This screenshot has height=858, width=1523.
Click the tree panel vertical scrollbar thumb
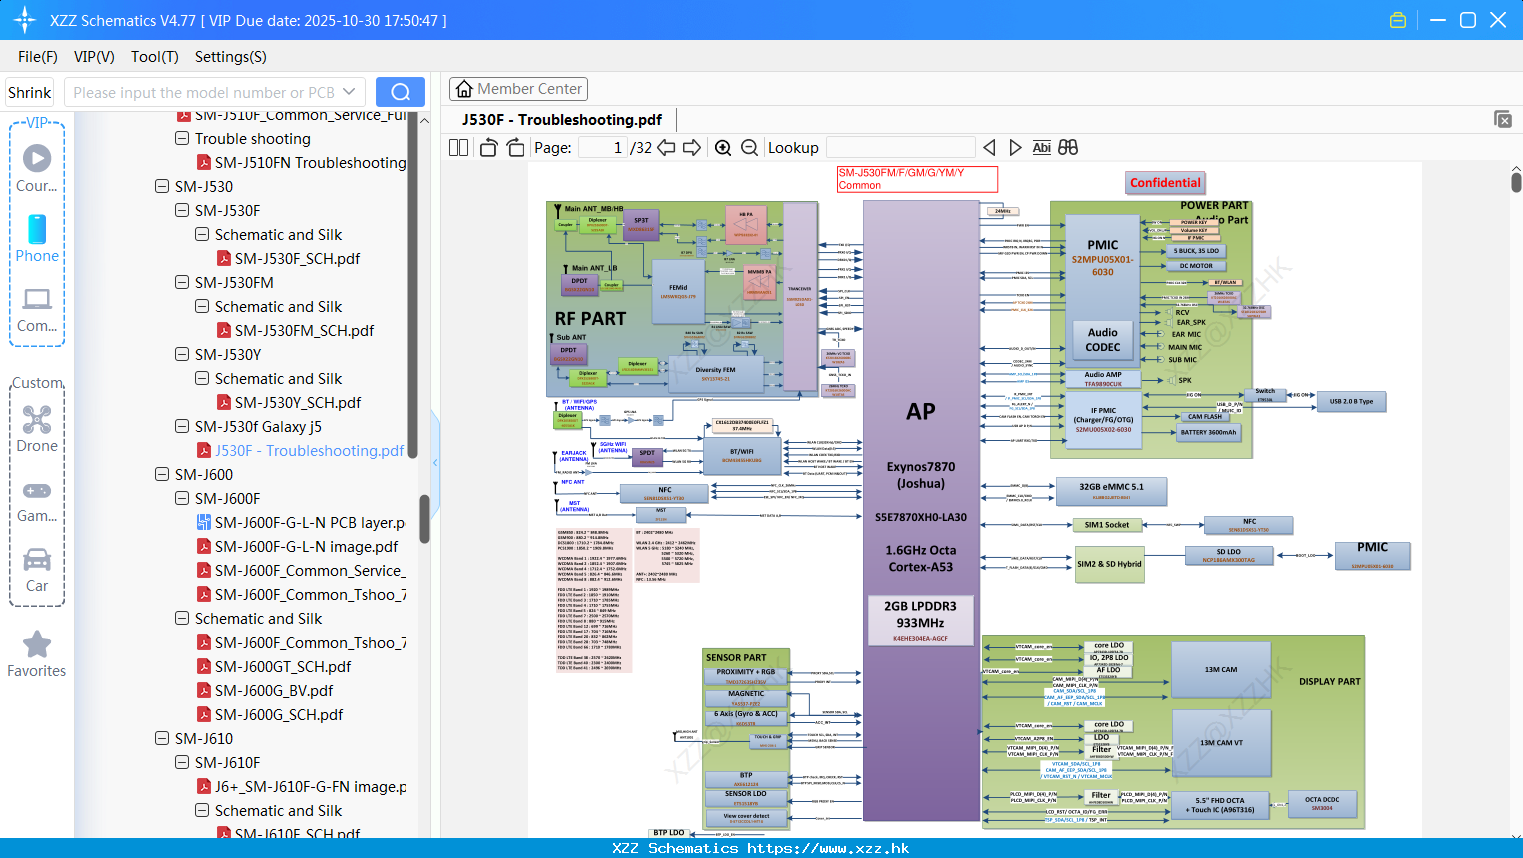pos(424,518)
